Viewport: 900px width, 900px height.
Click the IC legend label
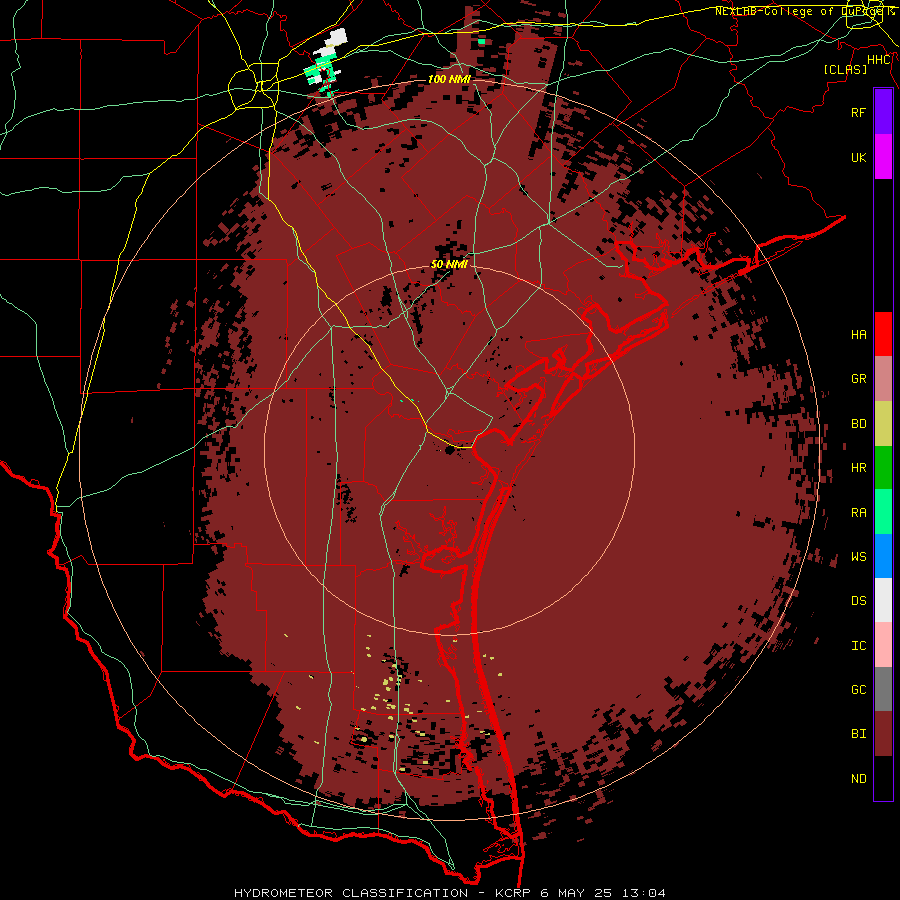[858, 646]
